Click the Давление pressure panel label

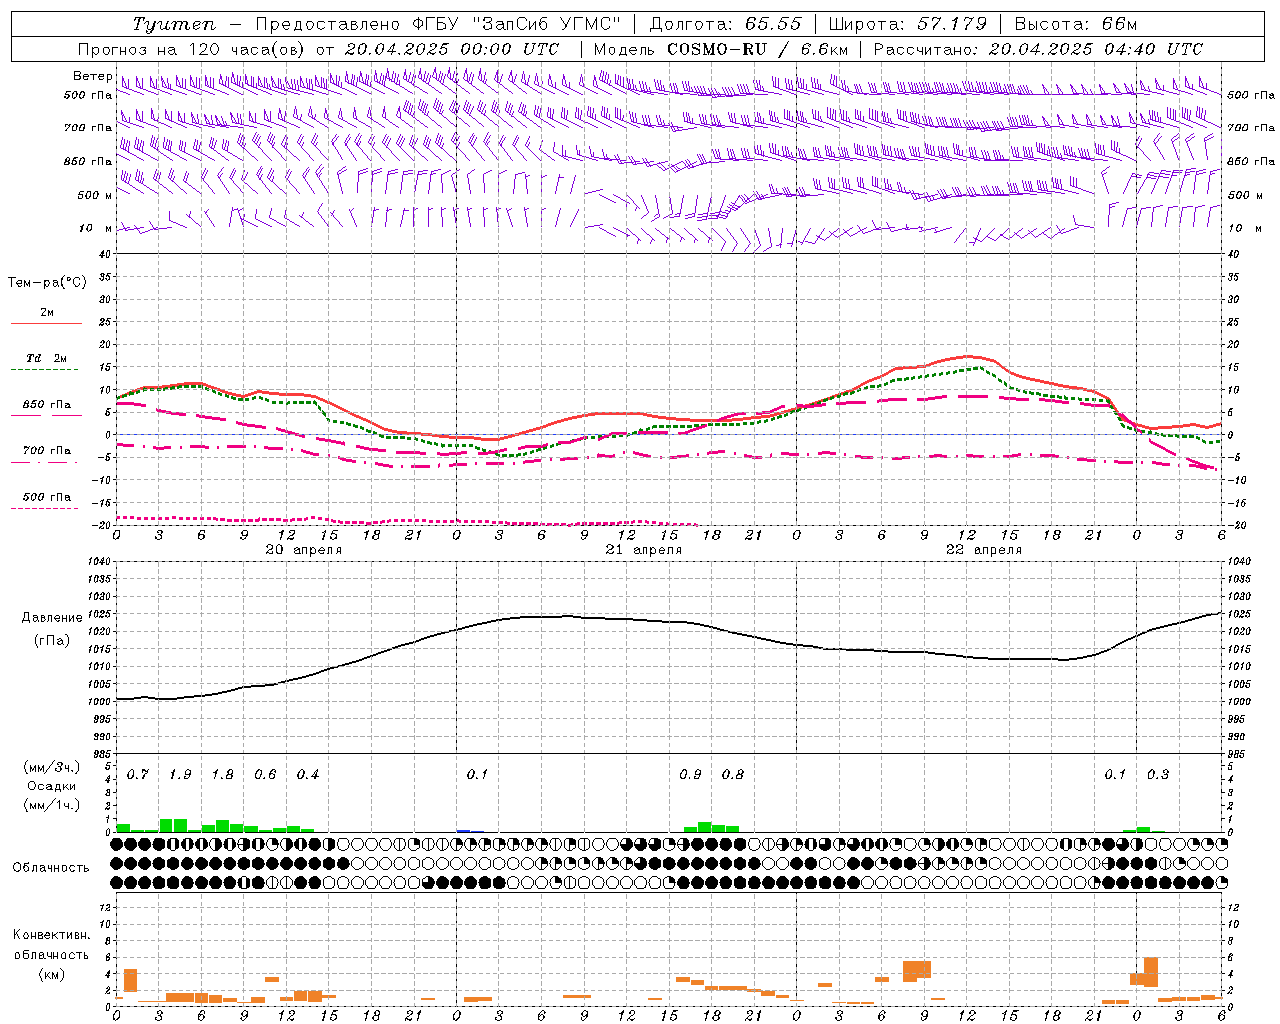pos(51,618)
